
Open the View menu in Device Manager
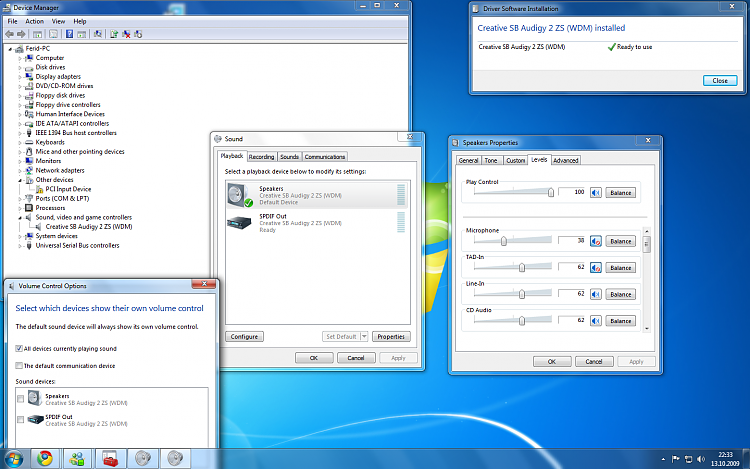pyautogui.click(x=58, y=22)
